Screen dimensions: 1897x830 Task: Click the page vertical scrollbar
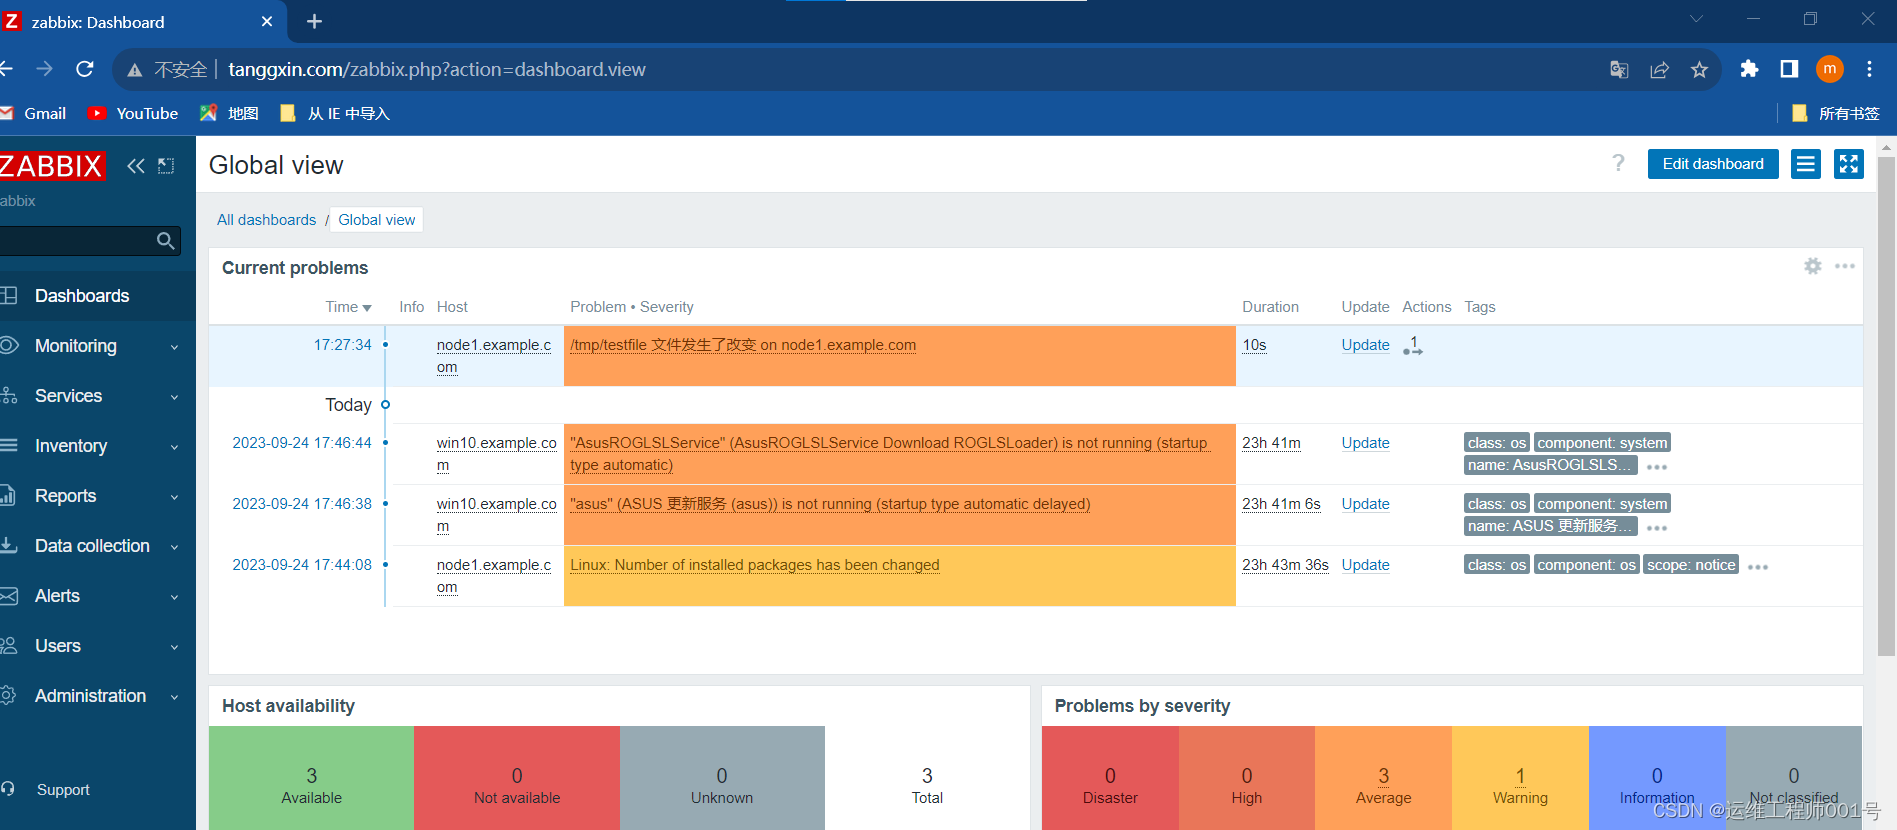pyautogui.click(x=1886, y=405)
